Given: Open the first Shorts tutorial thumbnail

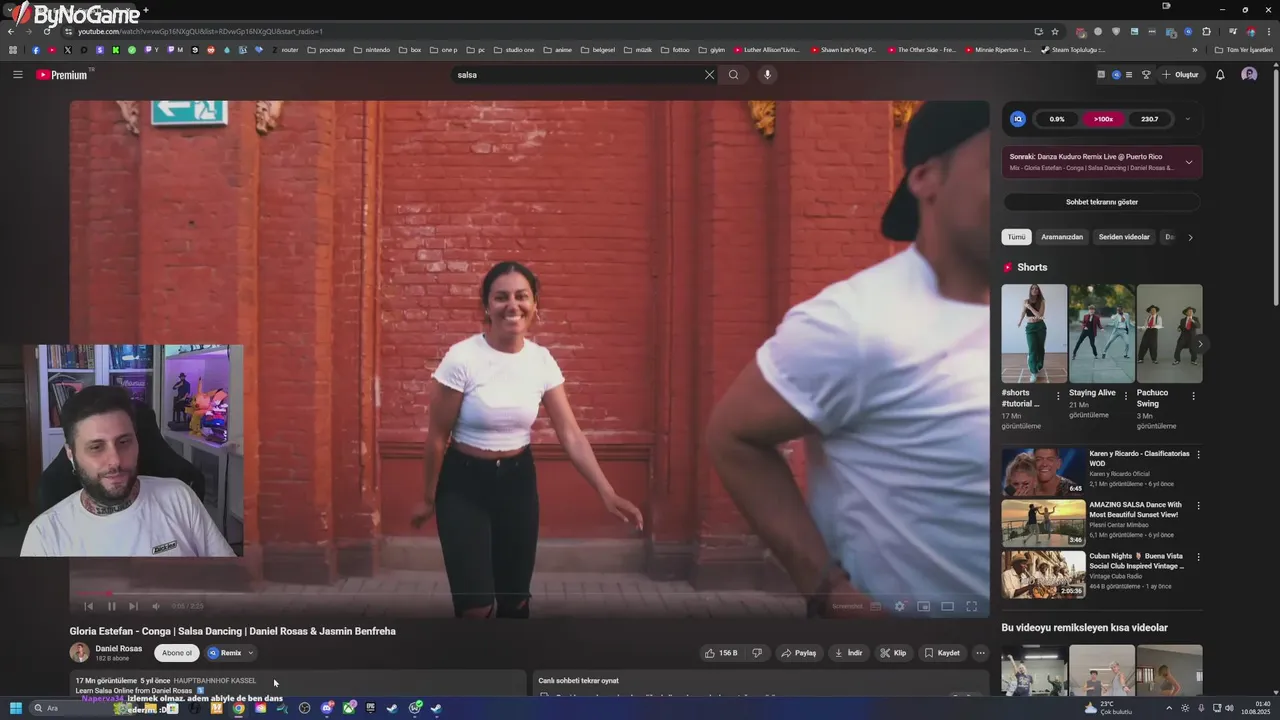Looking at the screenshot, I should click(1034, 333).
